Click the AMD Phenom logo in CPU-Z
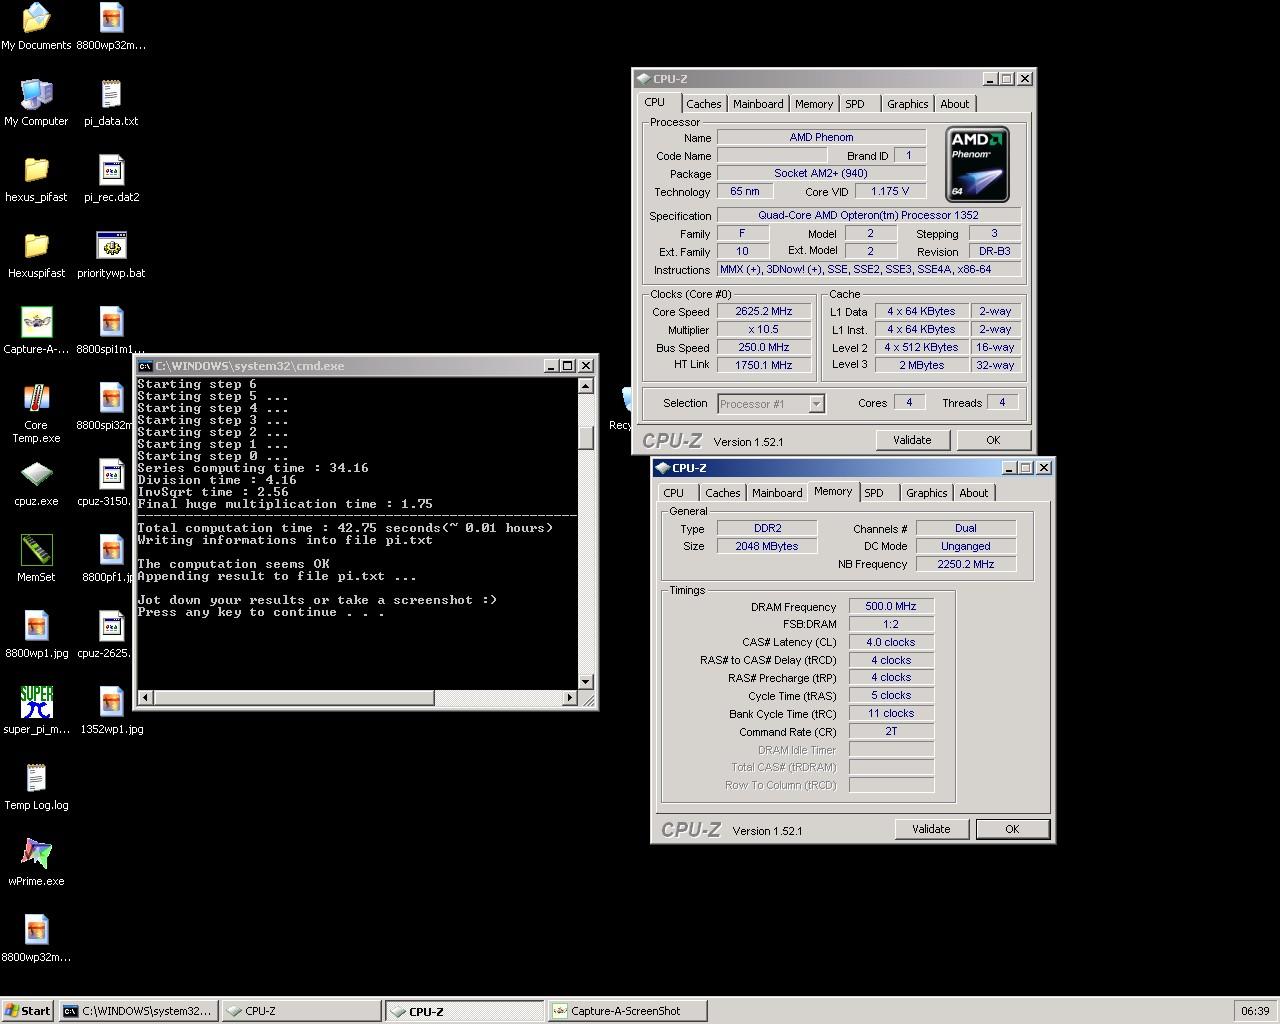 977,164
